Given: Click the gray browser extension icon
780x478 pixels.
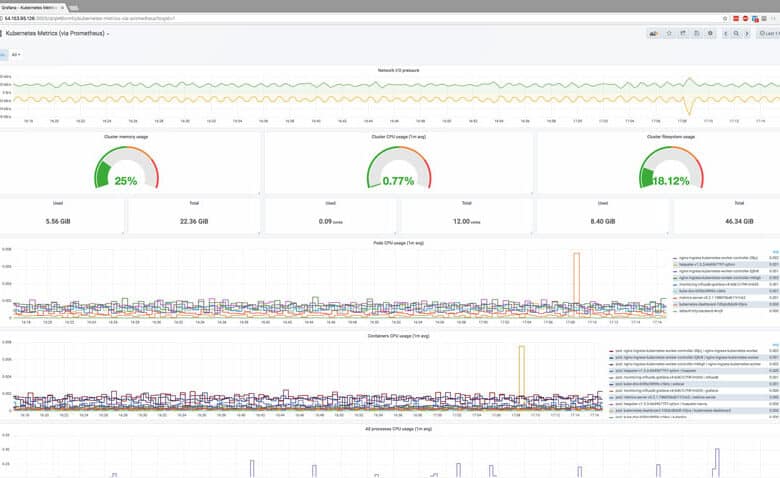Looking at the screenshot, I should click(x=764, y=18).
